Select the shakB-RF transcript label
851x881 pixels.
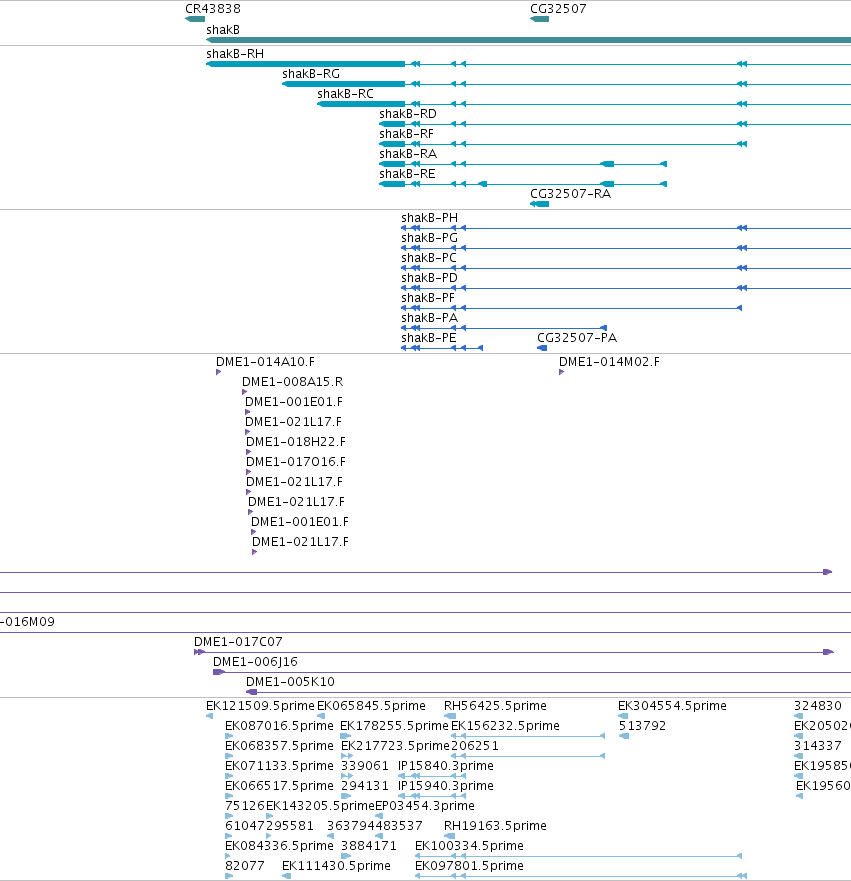[406, 134]
